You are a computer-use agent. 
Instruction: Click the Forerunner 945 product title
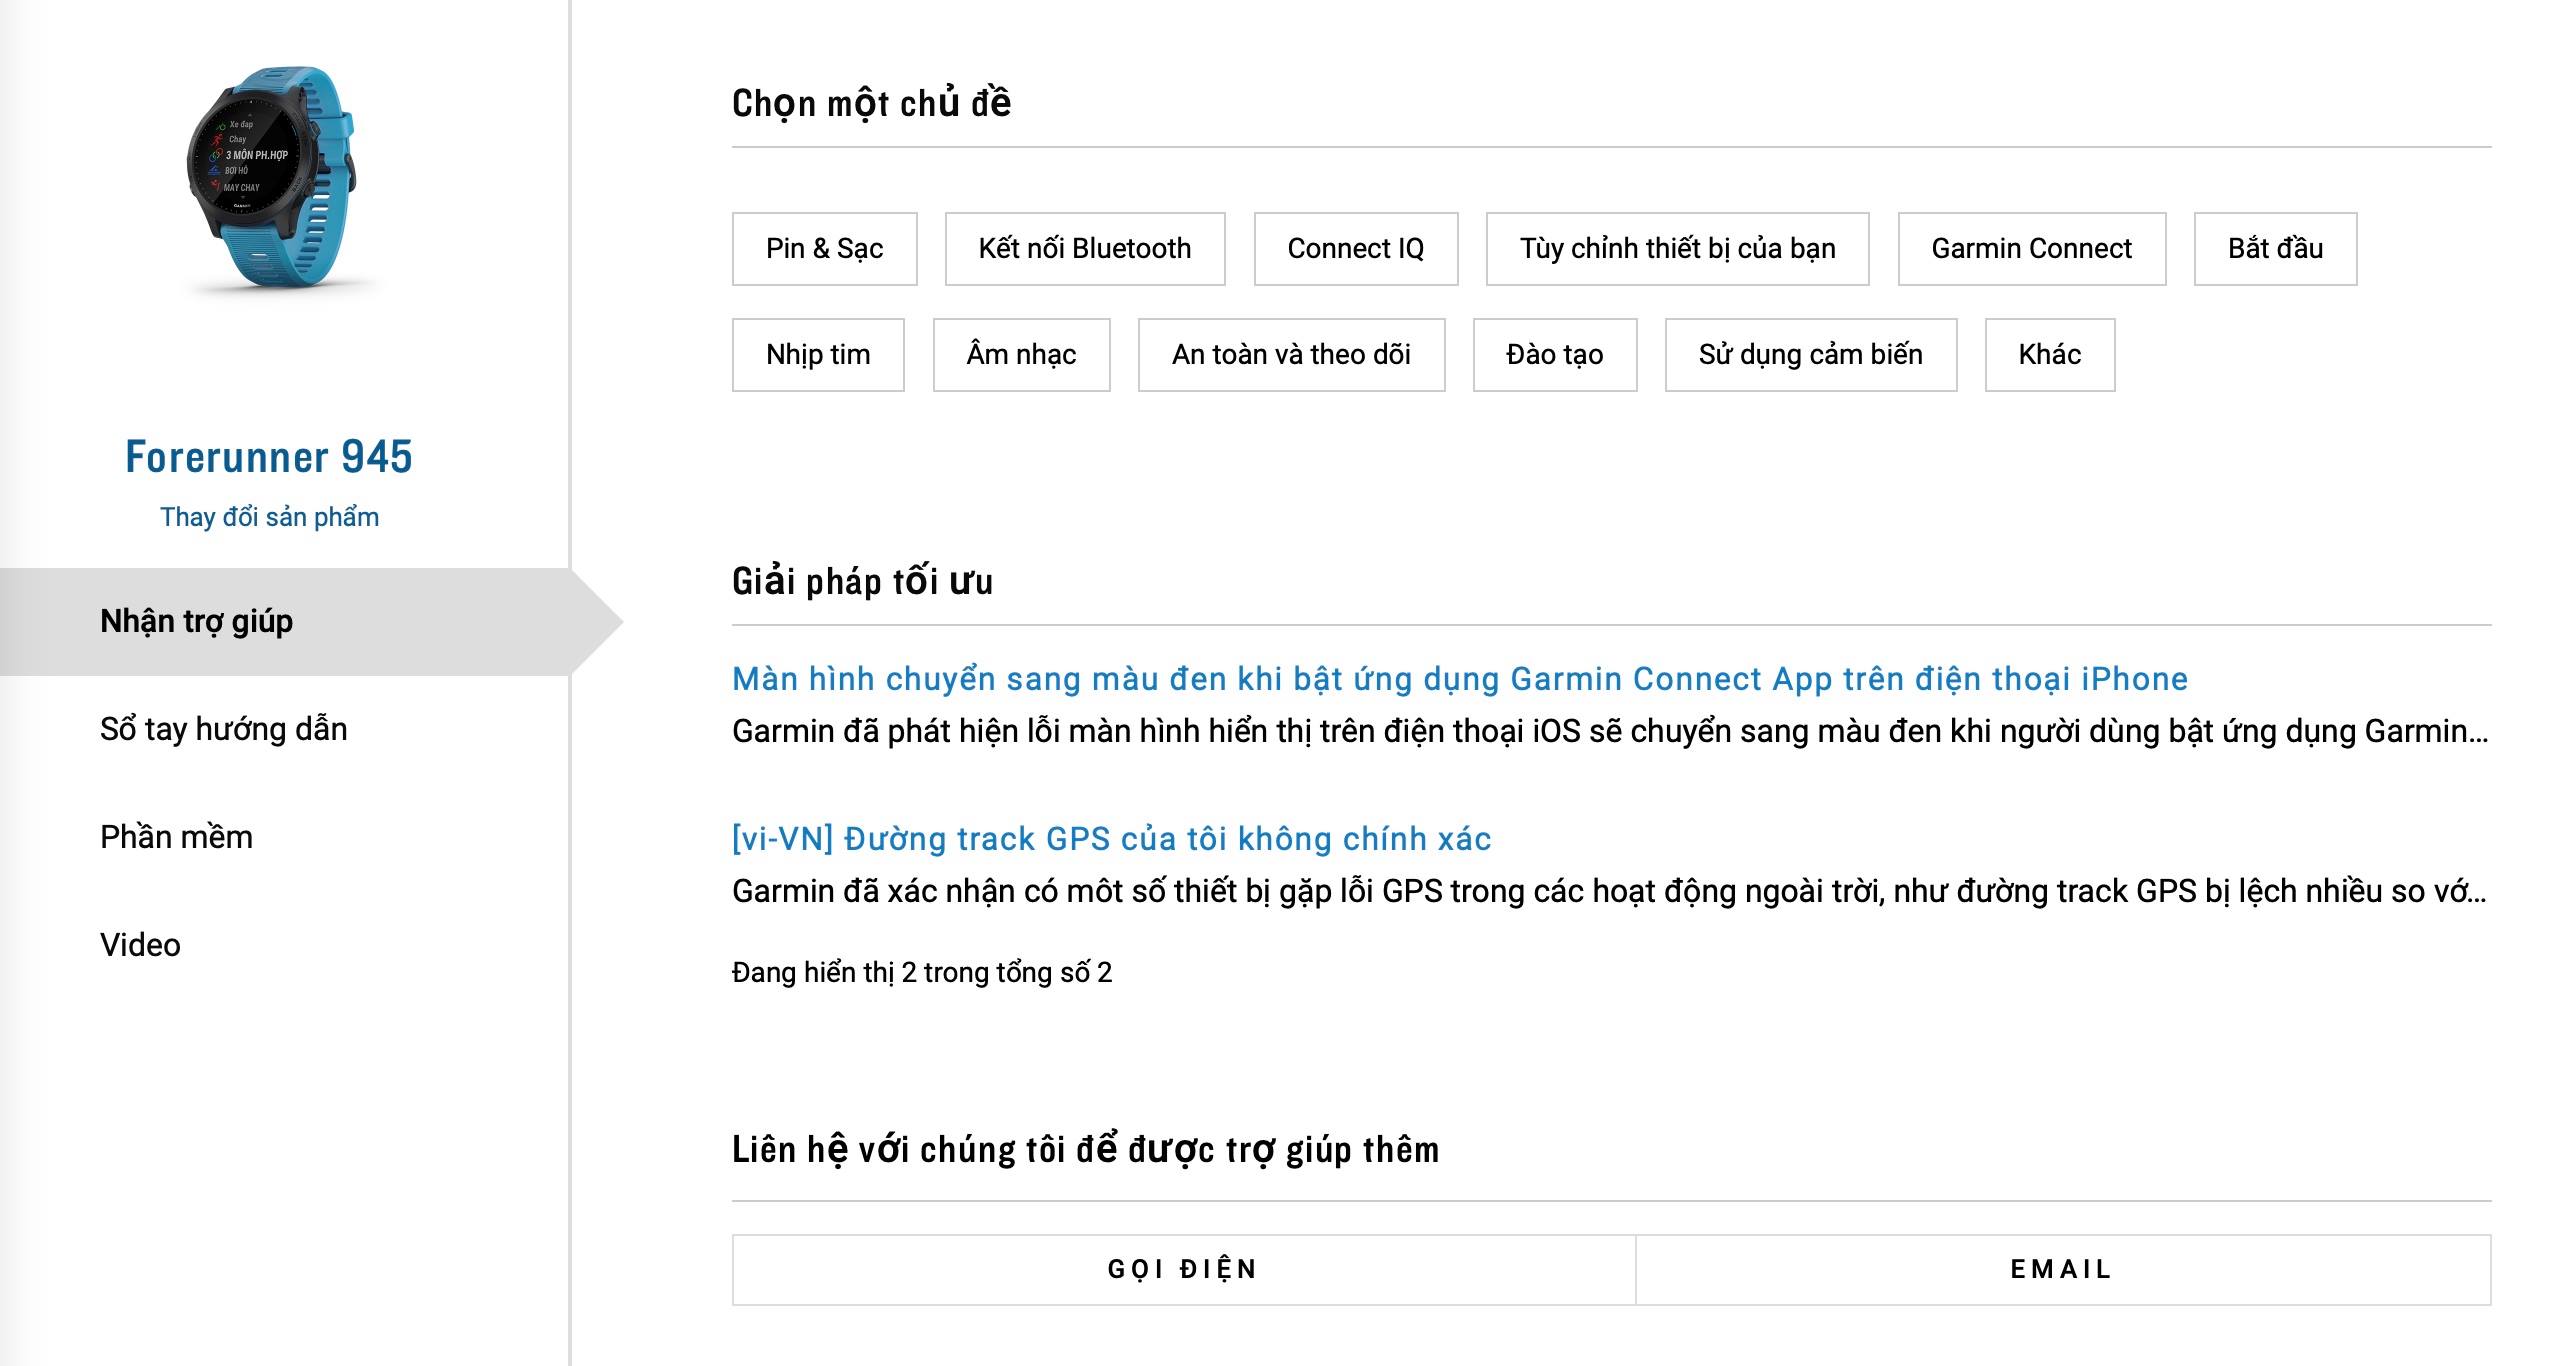tap(269, 458)
